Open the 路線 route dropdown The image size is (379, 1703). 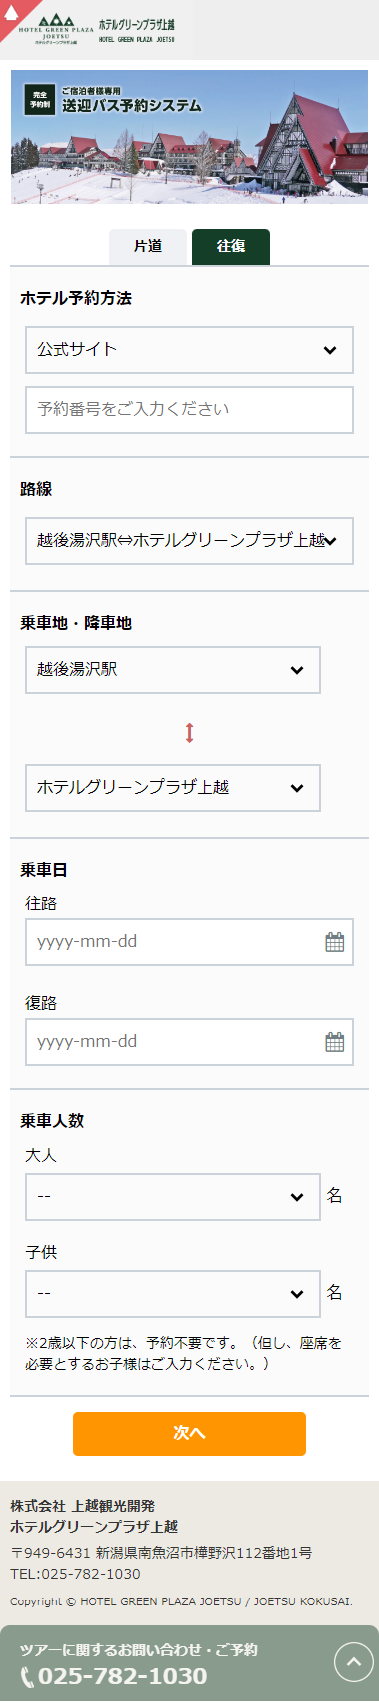(189, 541)
